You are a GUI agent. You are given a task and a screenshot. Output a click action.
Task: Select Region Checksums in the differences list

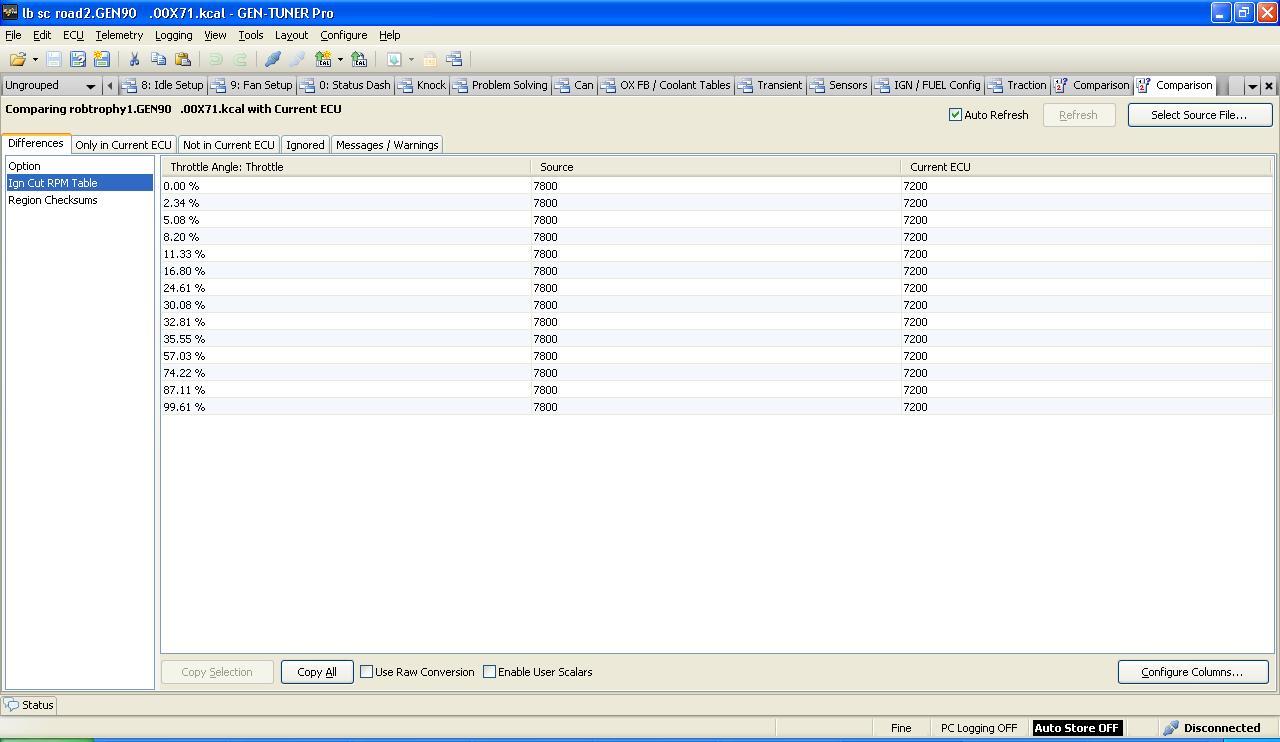tap(53, 200)
